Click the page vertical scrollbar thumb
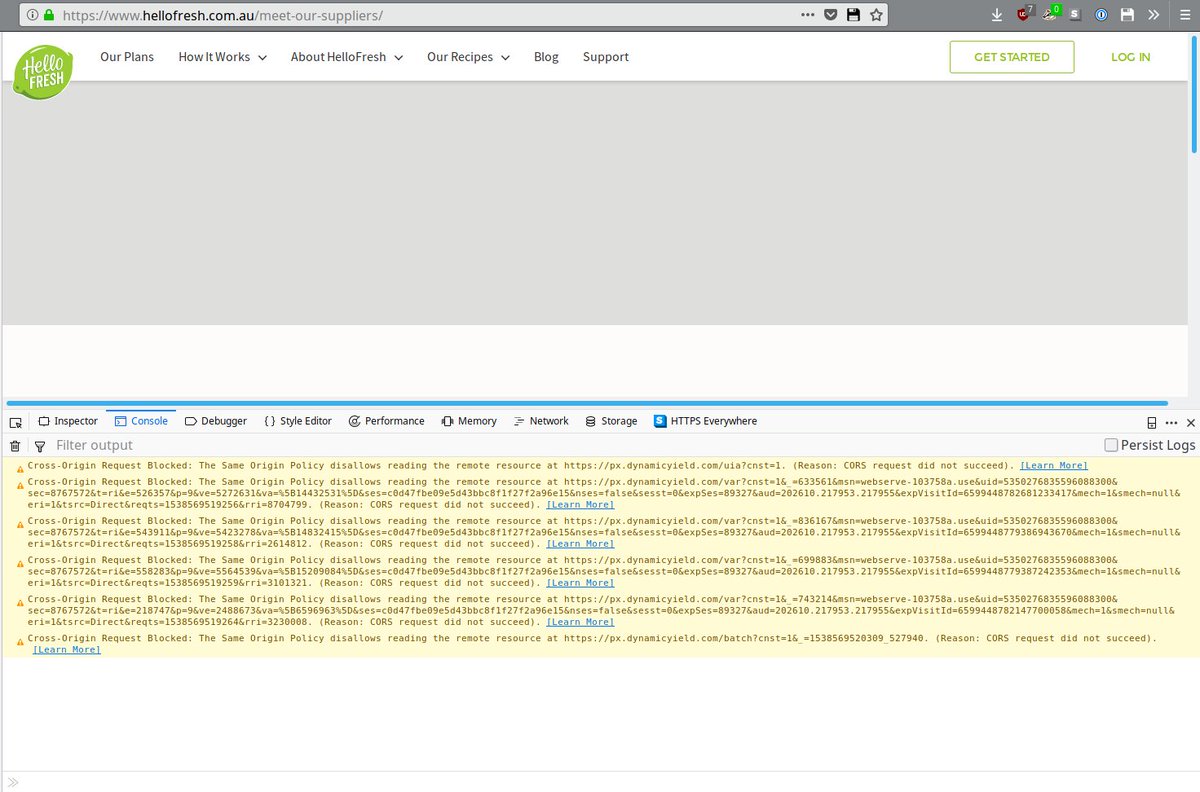Image resolution: width=1200 pixels, height=792 pixels. click(1195, 93)
